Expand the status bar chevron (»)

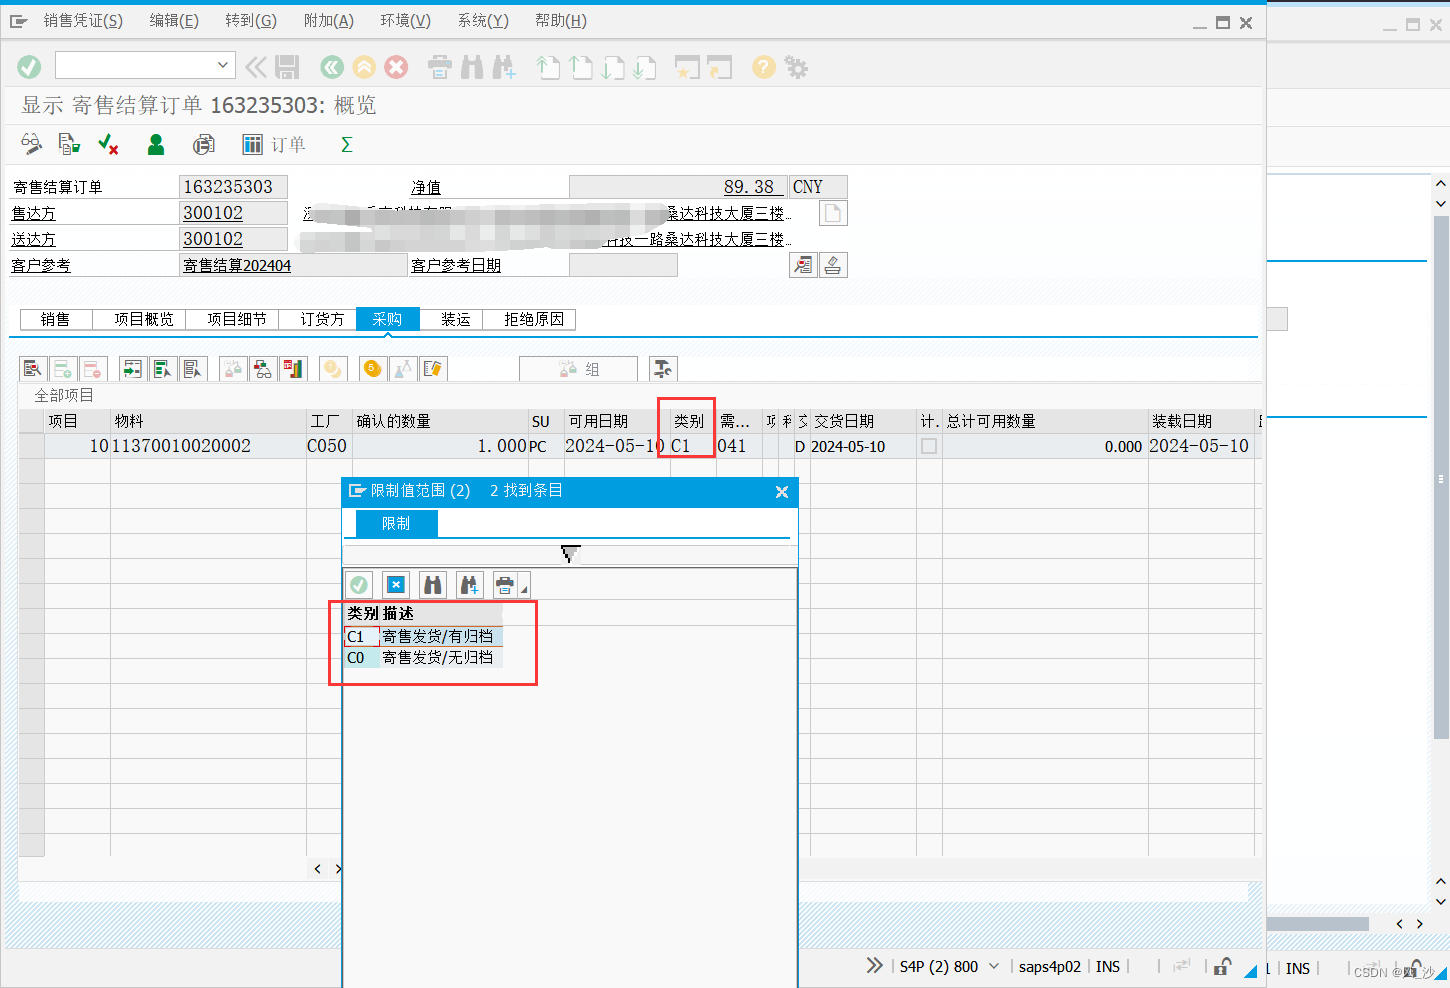click(x=875, y=966)
